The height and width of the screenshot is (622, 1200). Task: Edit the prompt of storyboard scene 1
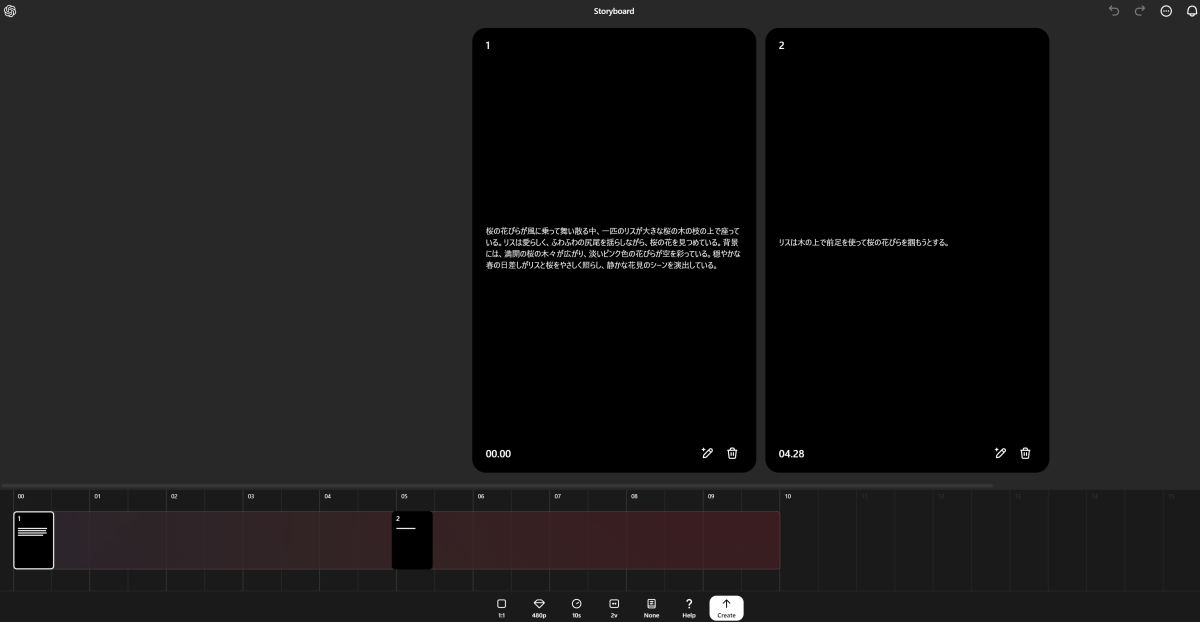tap(708, 453)
